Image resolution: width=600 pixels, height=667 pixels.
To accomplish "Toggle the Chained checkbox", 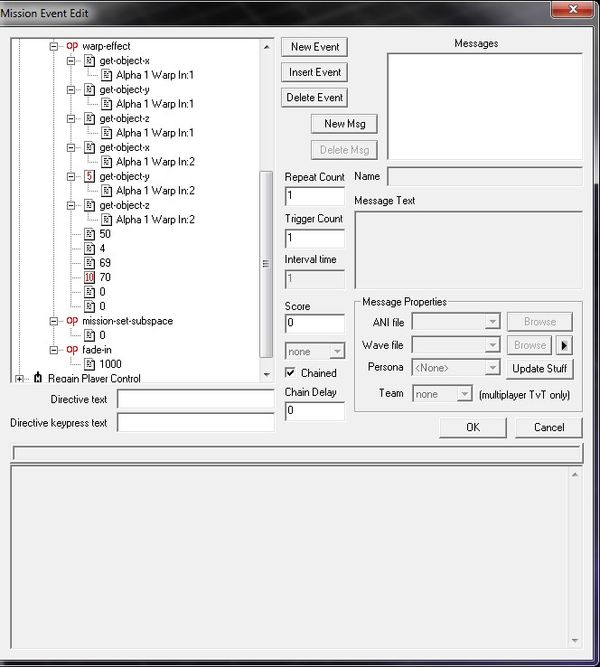I will click(291, 373).
